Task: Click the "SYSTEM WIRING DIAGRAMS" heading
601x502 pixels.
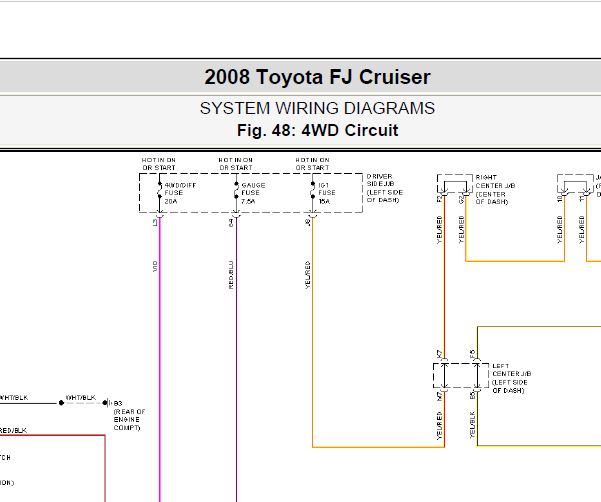Action: click(317, 108)
